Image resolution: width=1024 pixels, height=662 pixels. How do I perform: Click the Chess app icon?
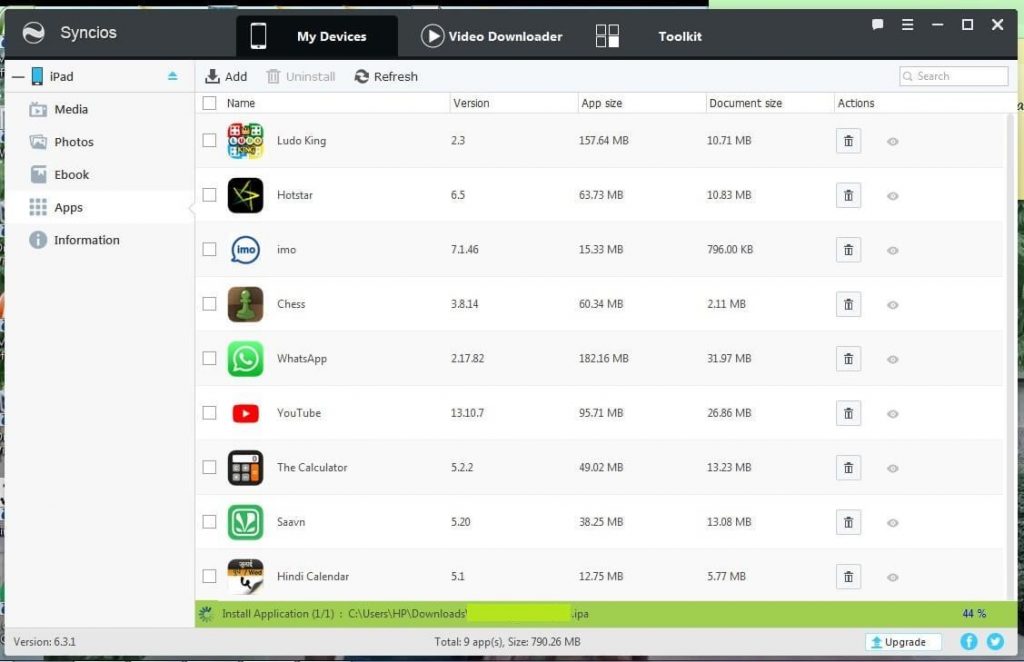(x=245, y=304)
